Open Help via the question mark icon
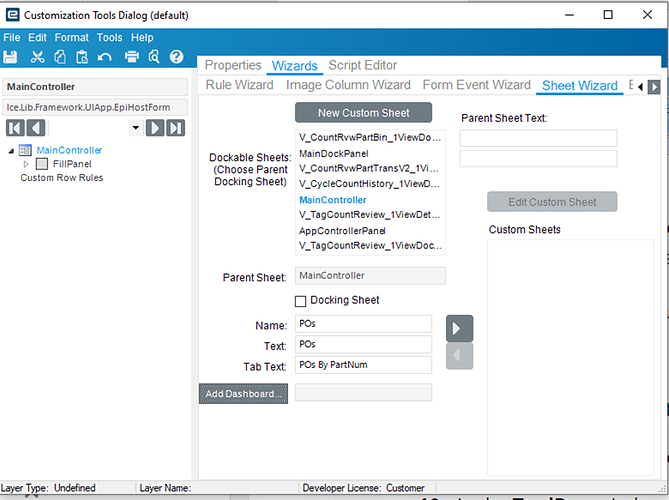The width and height of the screenshot is (669, 500). (x=177, y=57)
